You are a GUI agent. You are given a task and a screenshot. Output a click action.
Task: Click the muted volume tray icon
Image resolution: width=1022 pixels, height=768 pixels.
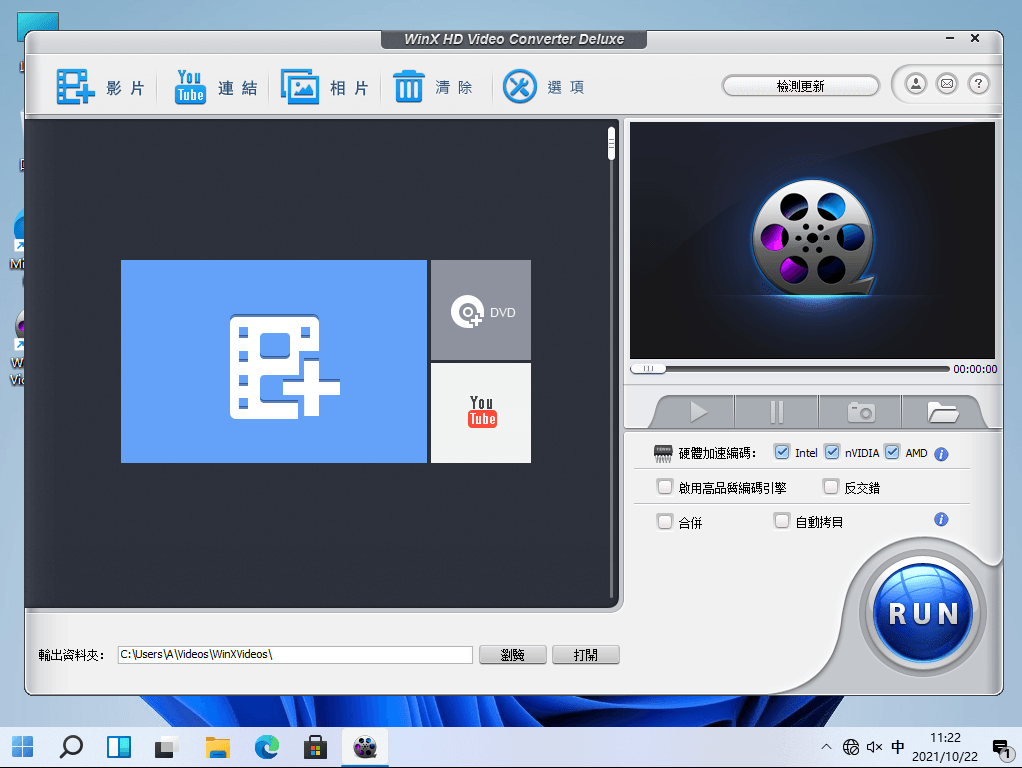pos(874,747)
